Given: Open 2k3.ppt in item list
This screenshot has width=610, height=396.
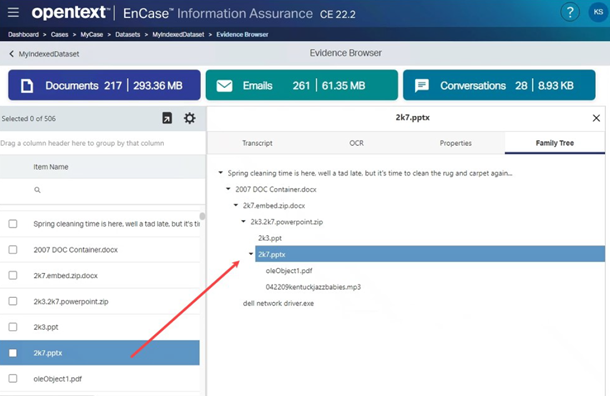Looking at the screenshot, I should tap(46, 327).
